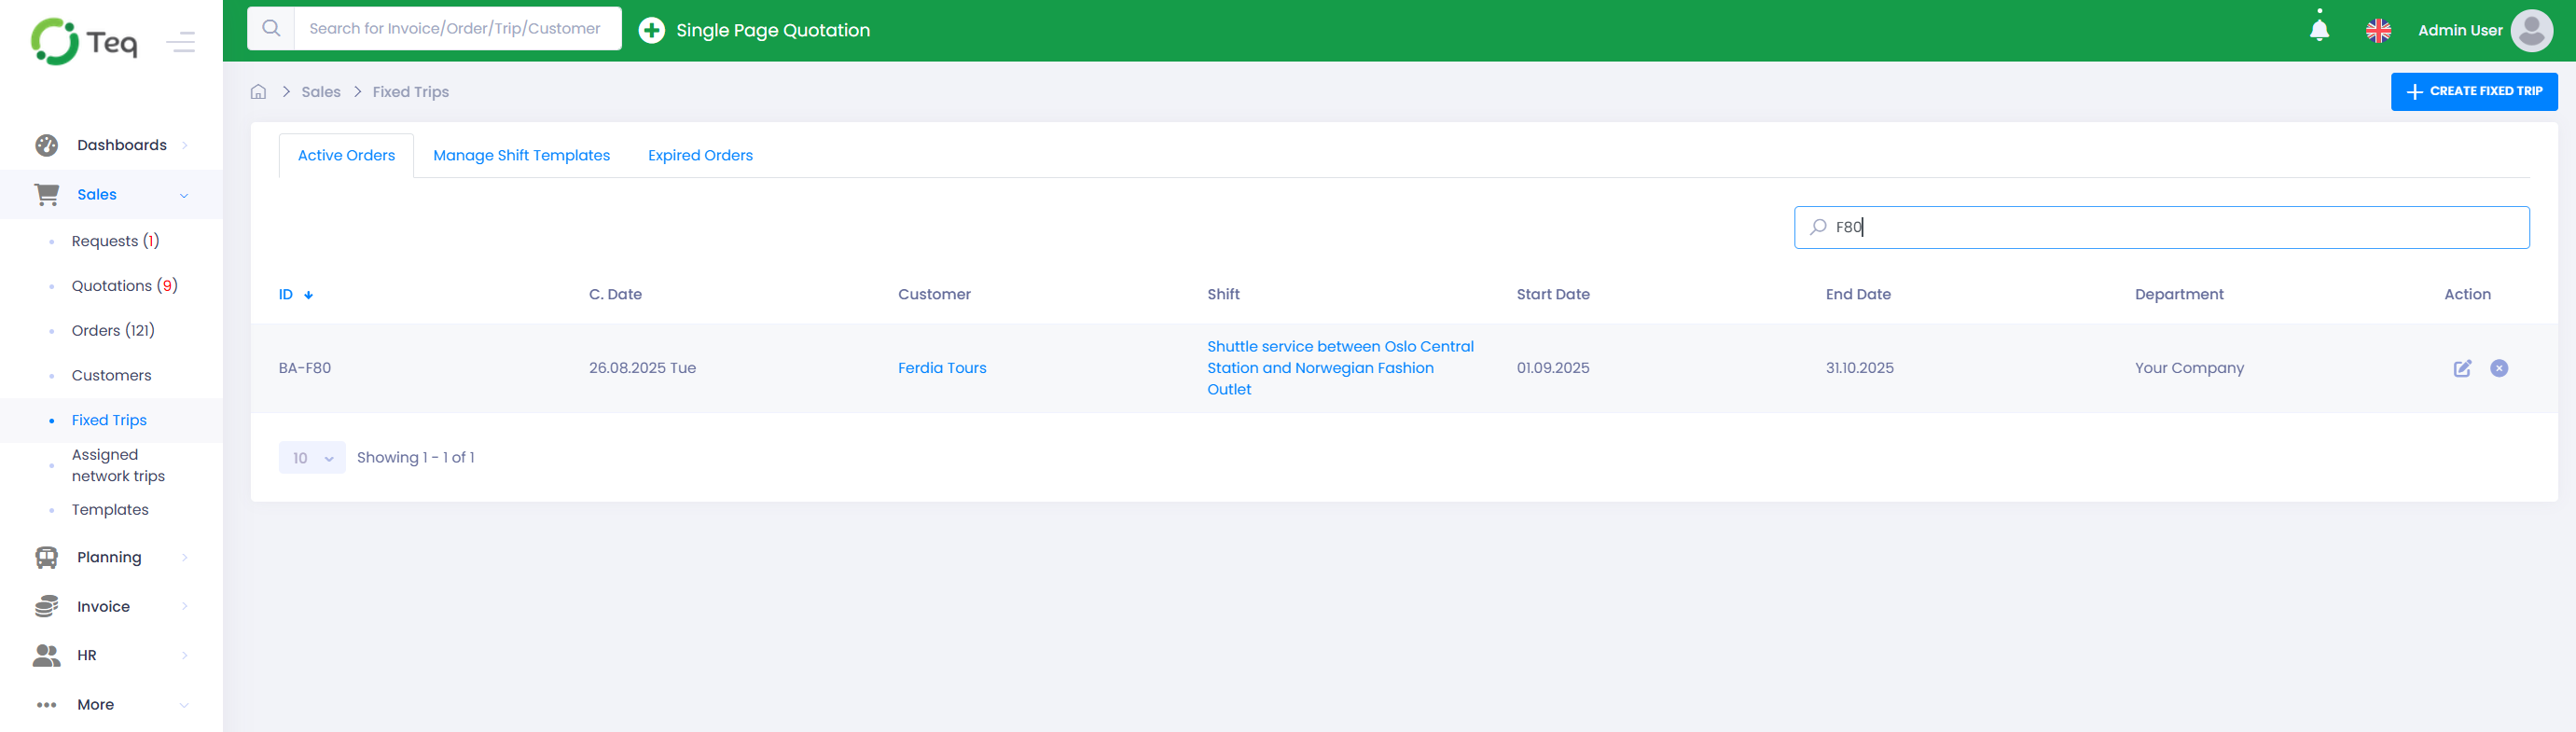Click Fixed Trips breadcrumb
The width and height of the screenshot is (2576, 732).
pyautogui.click(x=410, y=92)
